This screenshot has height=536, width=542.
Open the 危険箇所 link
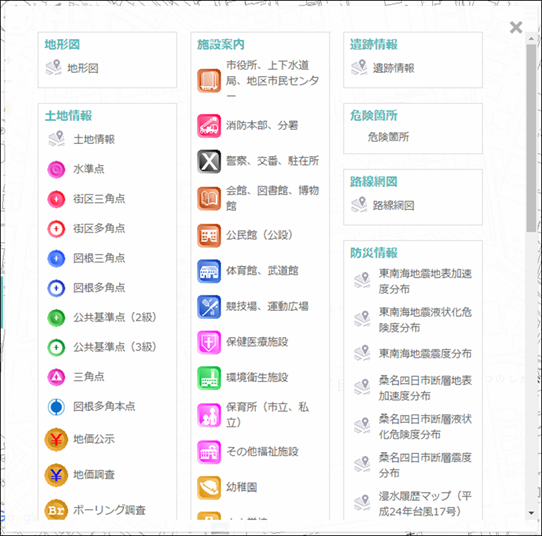388,137
